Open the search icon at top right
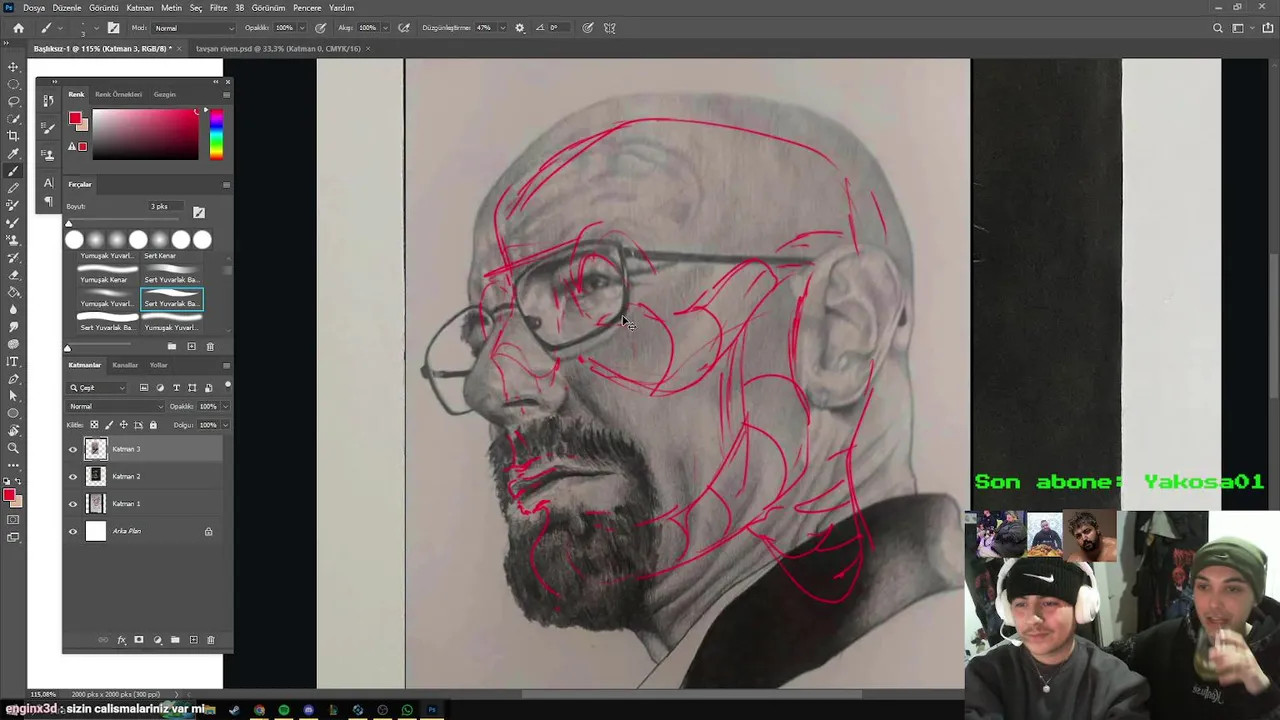Viewport: 1280px width, 720px height. click(x=1217, y=28)
